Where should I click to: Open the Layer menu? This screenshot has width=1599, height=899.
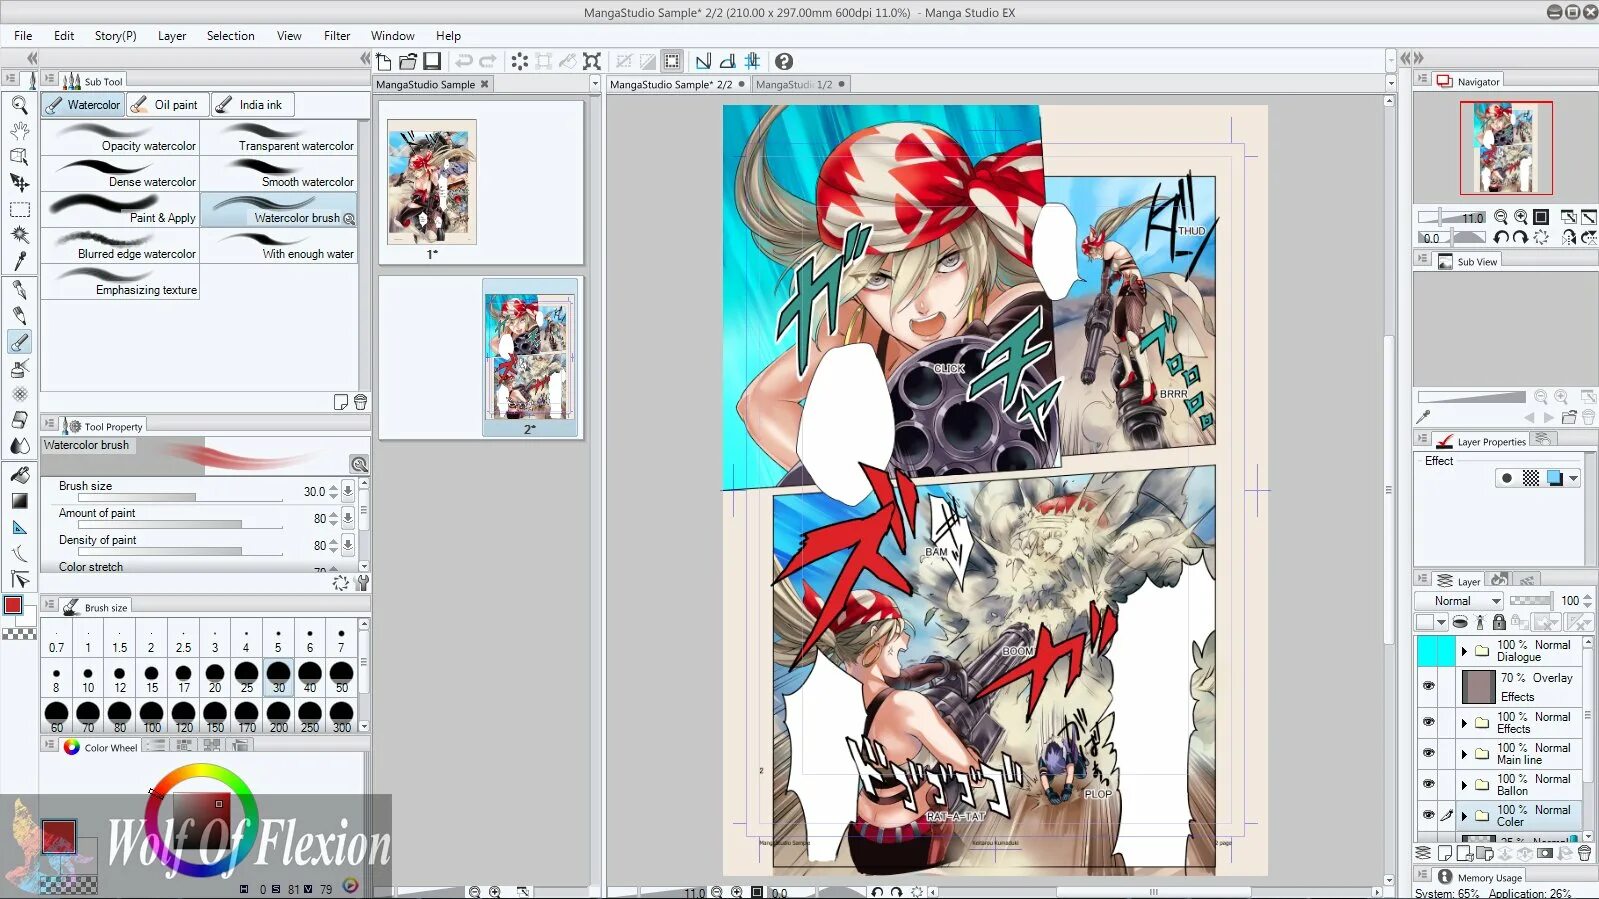172,35
